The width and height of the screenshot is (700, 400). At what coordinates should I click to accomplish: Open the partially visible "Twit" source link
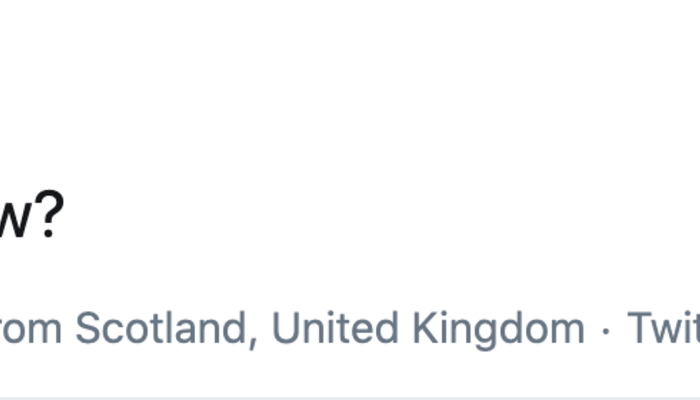pyautogui.click(x=662, y=328)
